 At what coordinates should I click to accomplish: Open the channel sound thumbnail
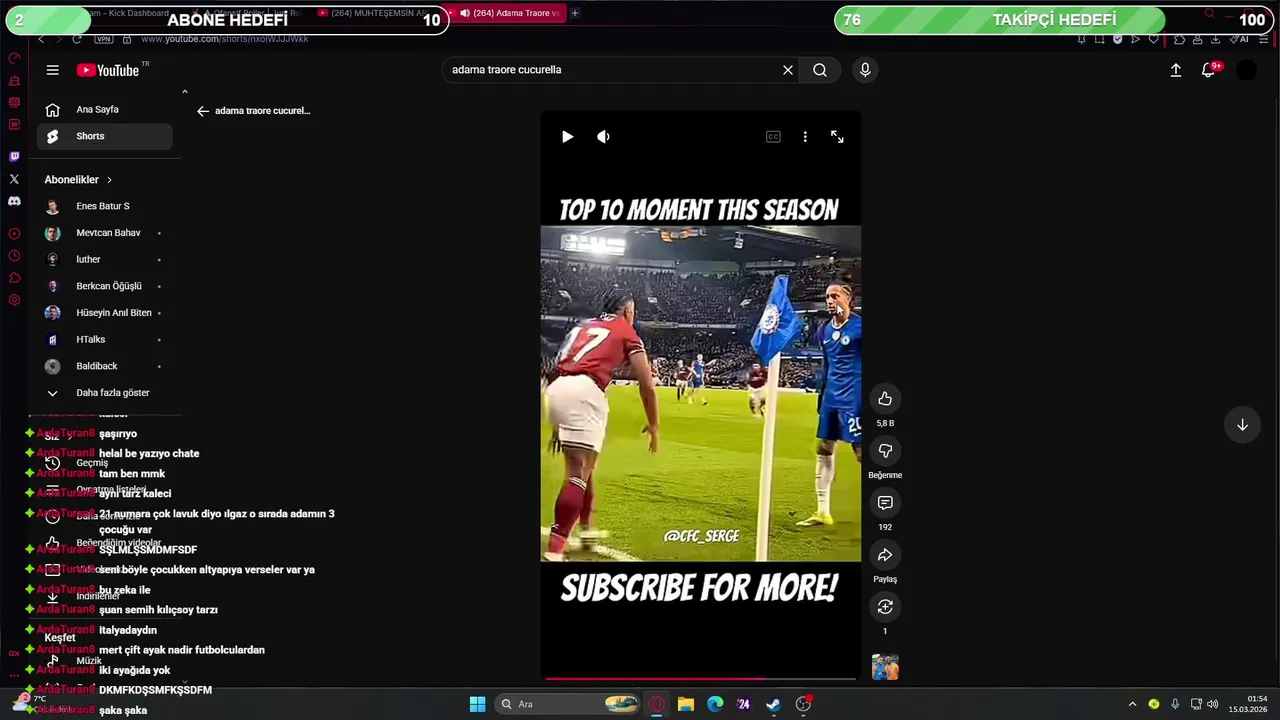[885, 667]
